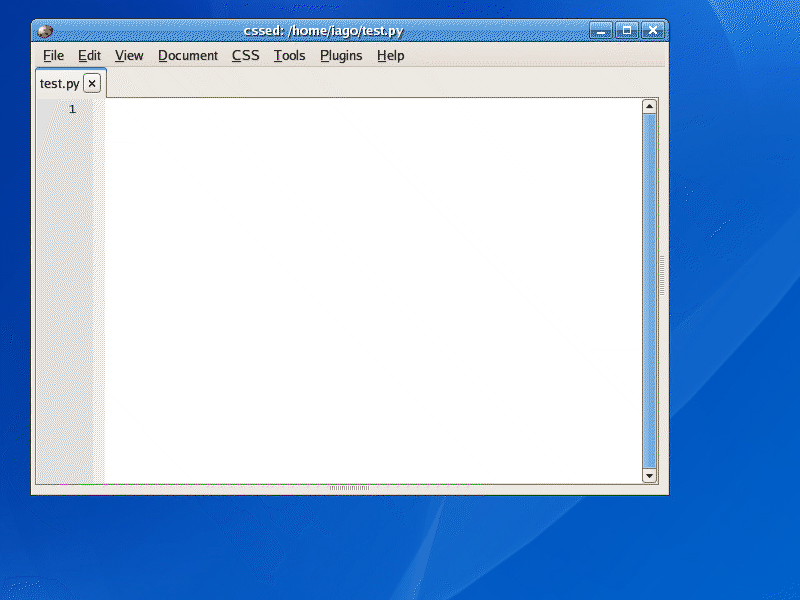Open the Edit menu

[89, 55]
